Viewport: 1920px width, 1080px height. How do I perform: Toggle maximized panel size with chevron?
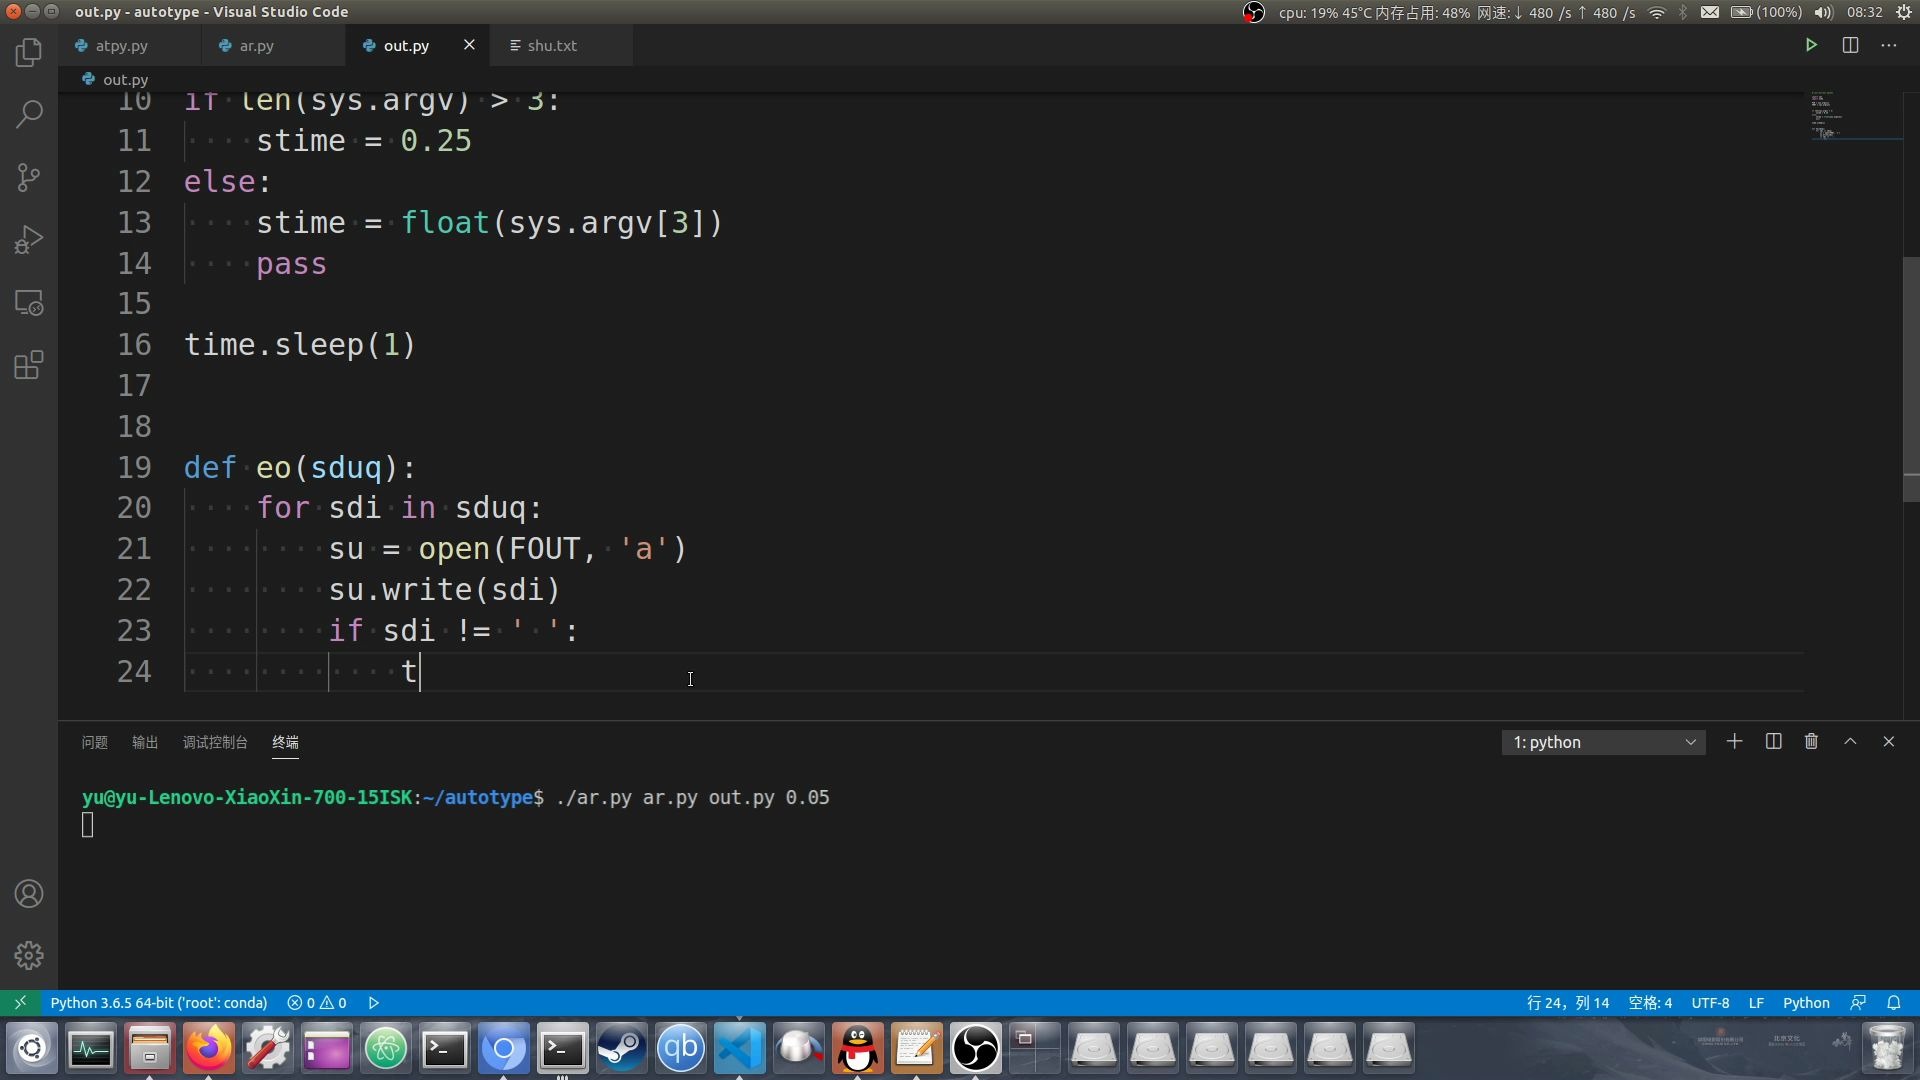[x=1850, y=742]
